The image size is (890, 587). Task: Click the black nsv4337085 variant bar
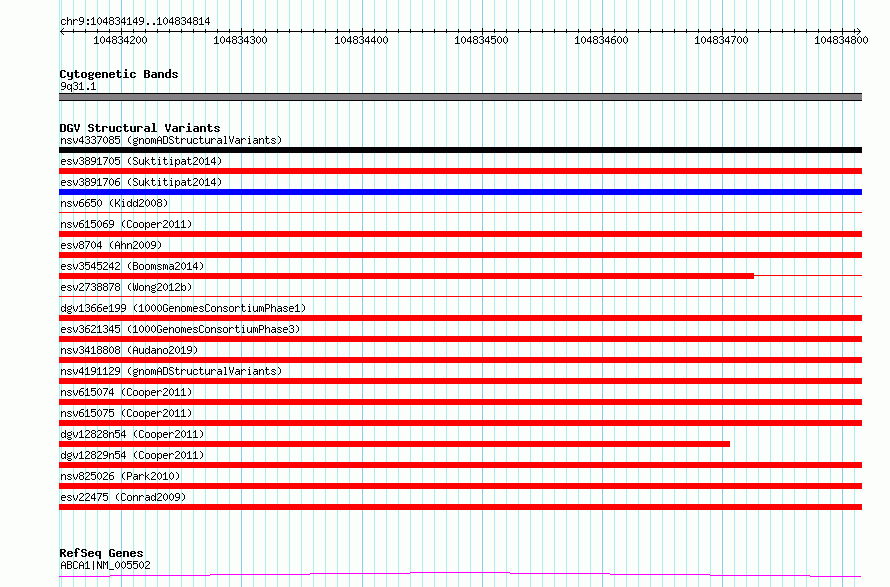point(460,150)
